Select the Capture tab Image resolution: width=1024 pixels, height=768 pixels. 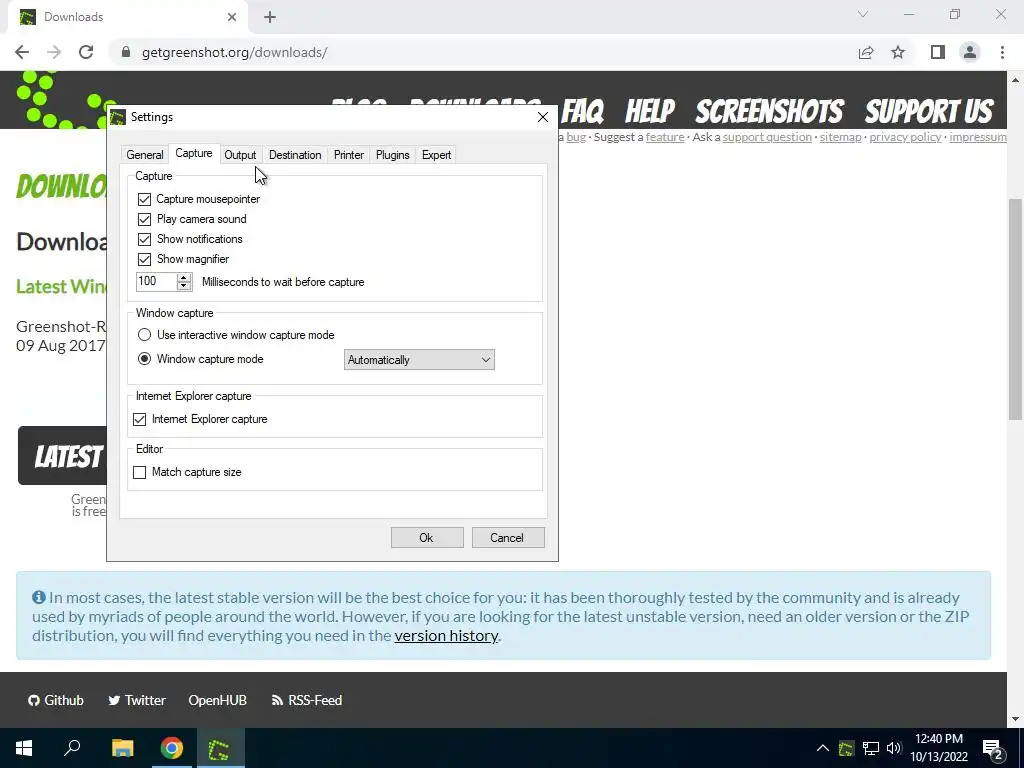point(194,153)
